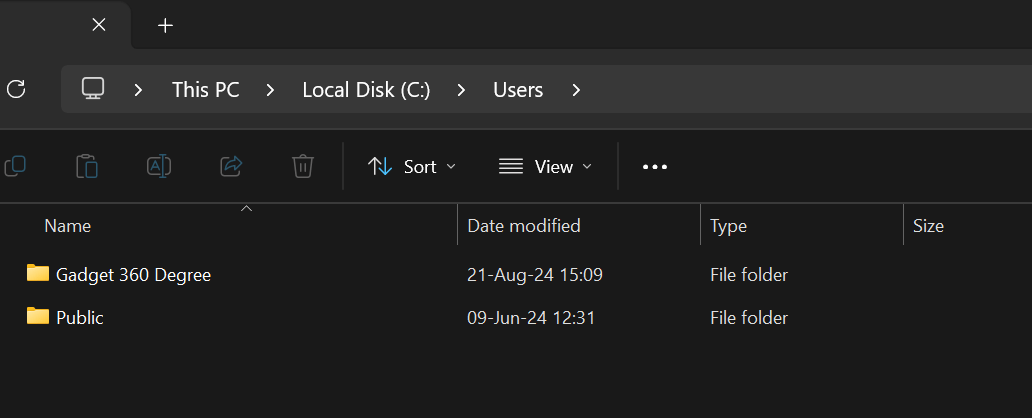Click the Delete trash icon
Image resolution: width=1032 pixels, height=418 pixels.
303,166
